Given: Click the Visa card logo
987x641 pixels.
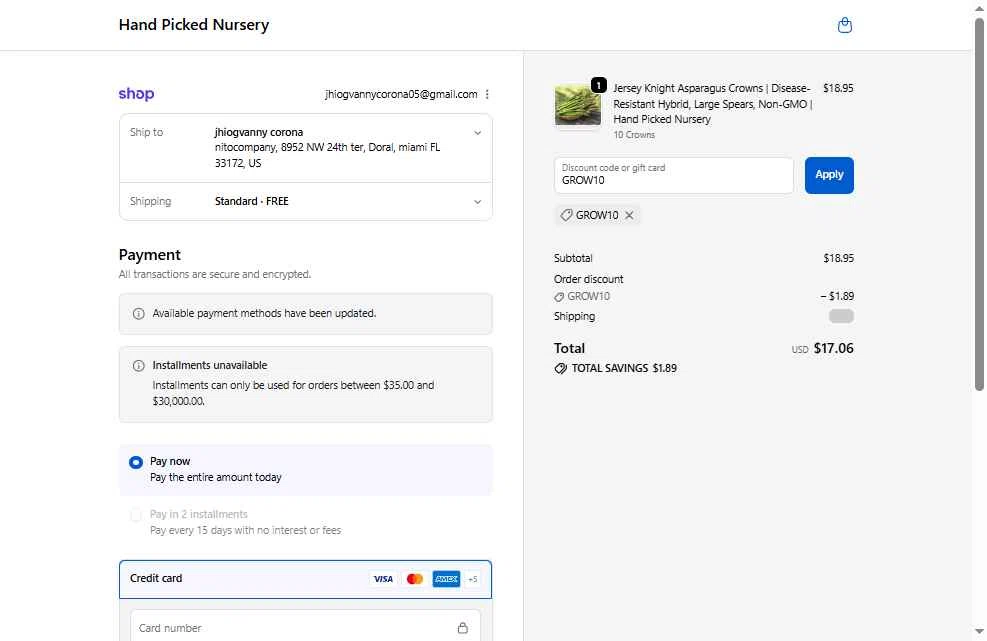Looking at the screenshot, I should (x=383, y=579).
